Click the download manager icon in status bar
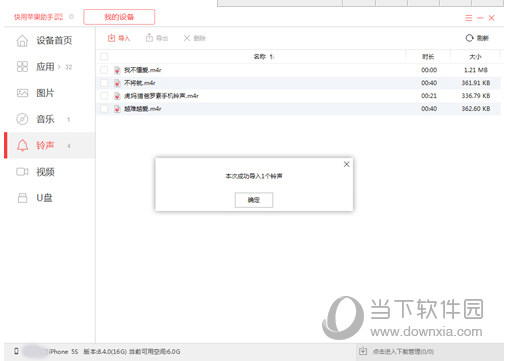The height and width of the screenshot is (361, 507). pyautogui.click(x=363, y=351)
